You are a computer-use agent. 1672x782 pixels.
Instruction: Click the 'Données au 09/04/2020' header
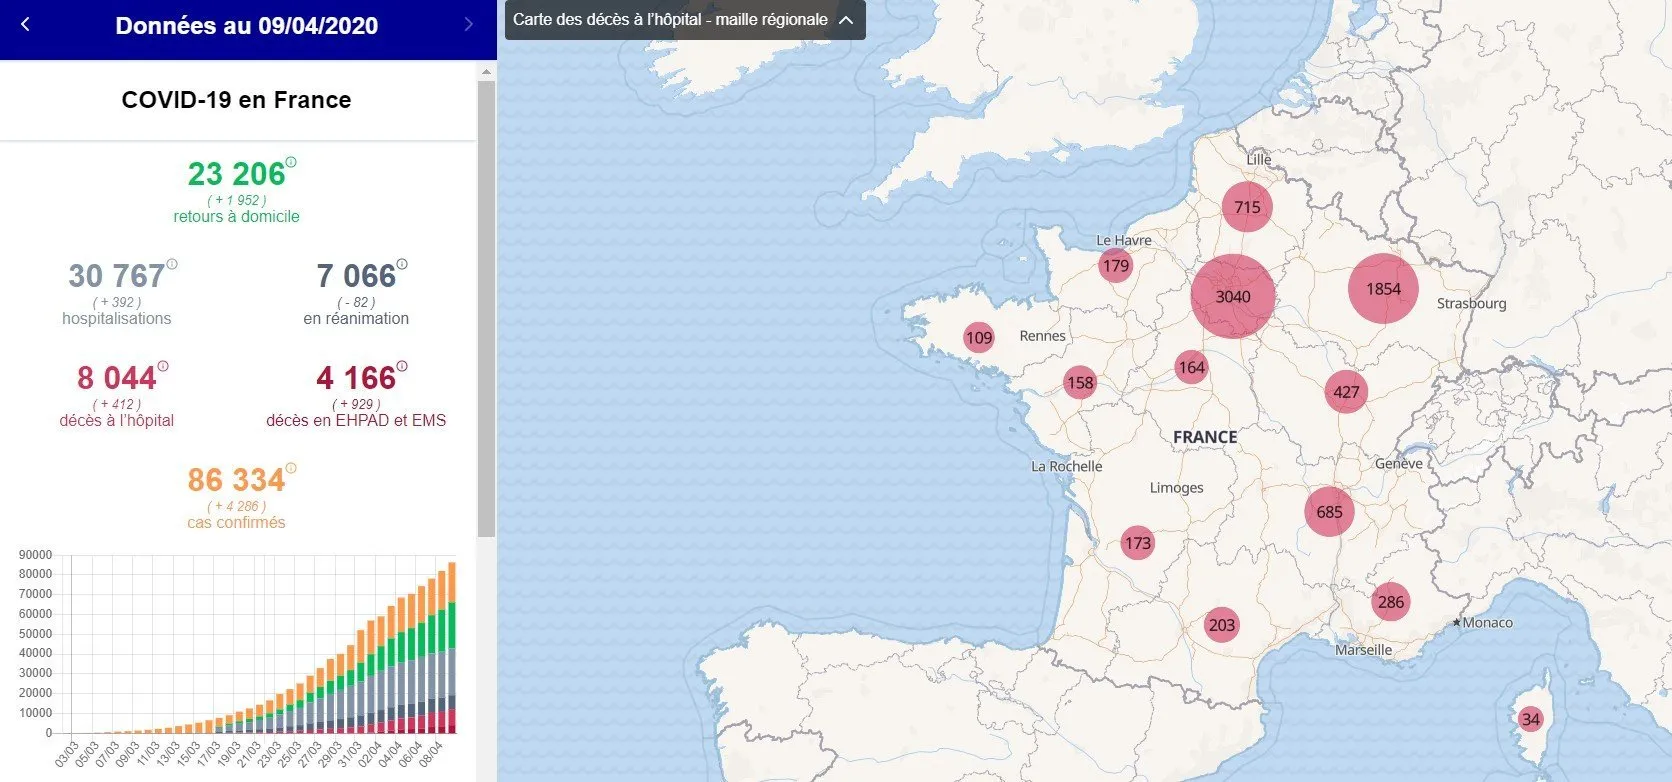(x=247, y=26)
